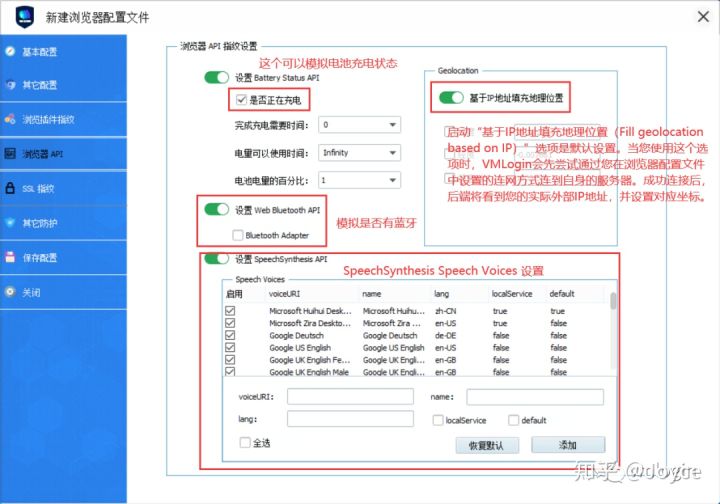
Task: Uncheck the Google Deutsch voice checkbox
Action: click(230, 336)
